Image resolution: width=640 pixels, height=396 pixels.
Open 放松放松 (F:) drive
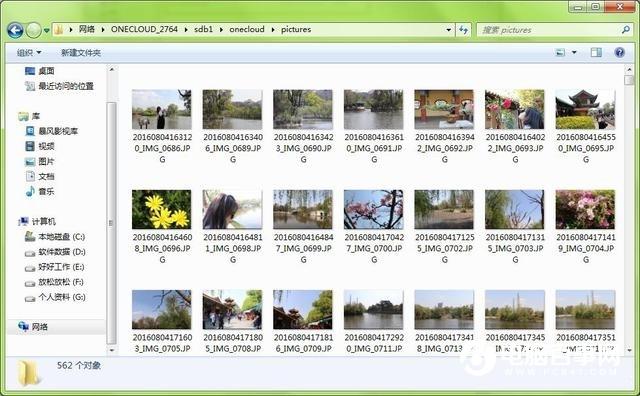pyautogui.click(x=54, y=282)
